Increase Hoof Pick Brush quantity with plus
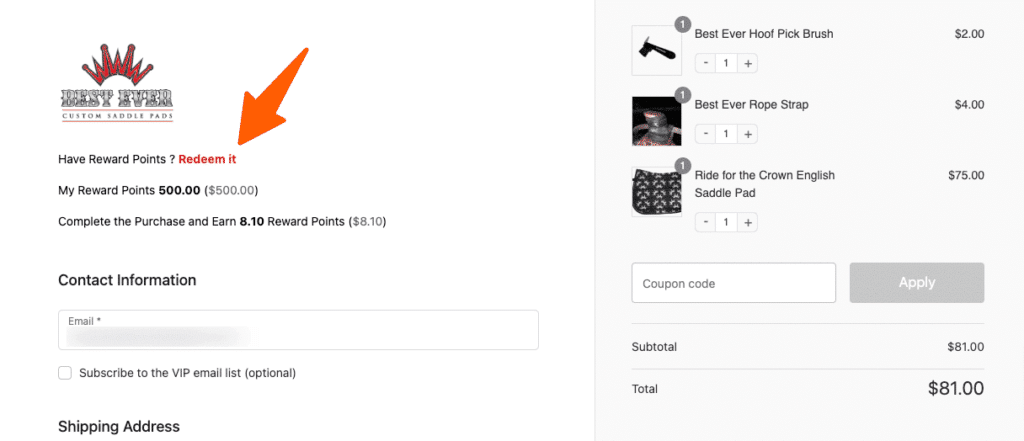Screen dimensions: 1024x441 click(748, 63)
